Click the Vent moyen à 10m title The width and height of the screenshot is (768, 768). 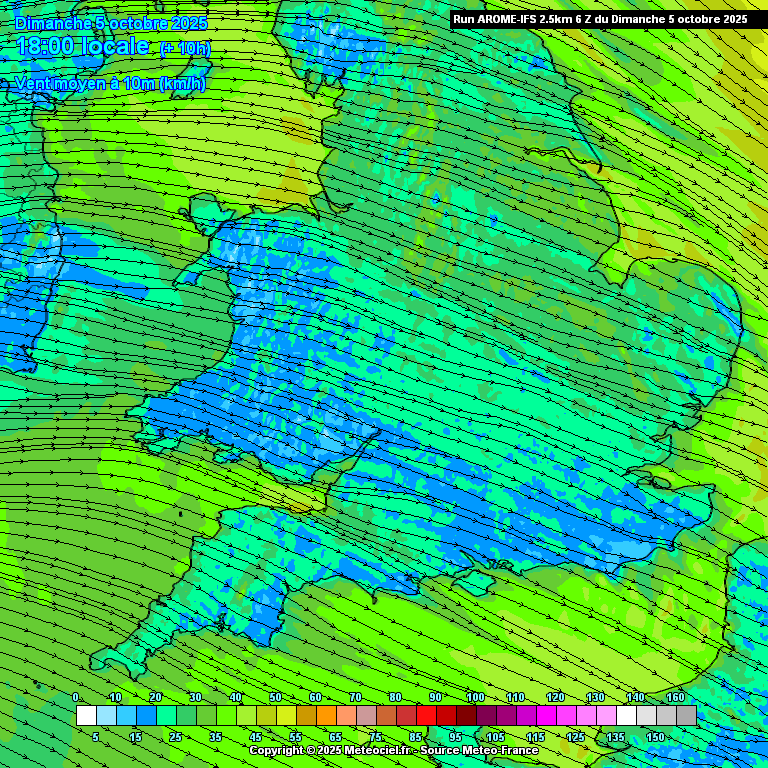tap(110, 84)
